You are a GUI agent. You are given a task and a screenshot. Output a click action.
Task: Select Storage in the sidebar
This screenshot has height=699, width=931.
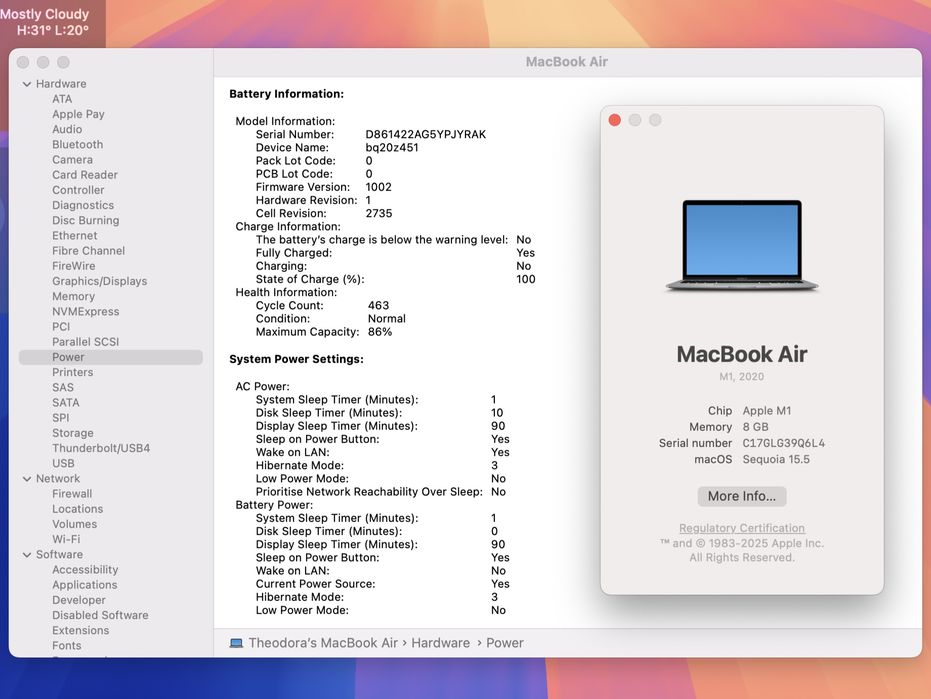tap(72, 433)
